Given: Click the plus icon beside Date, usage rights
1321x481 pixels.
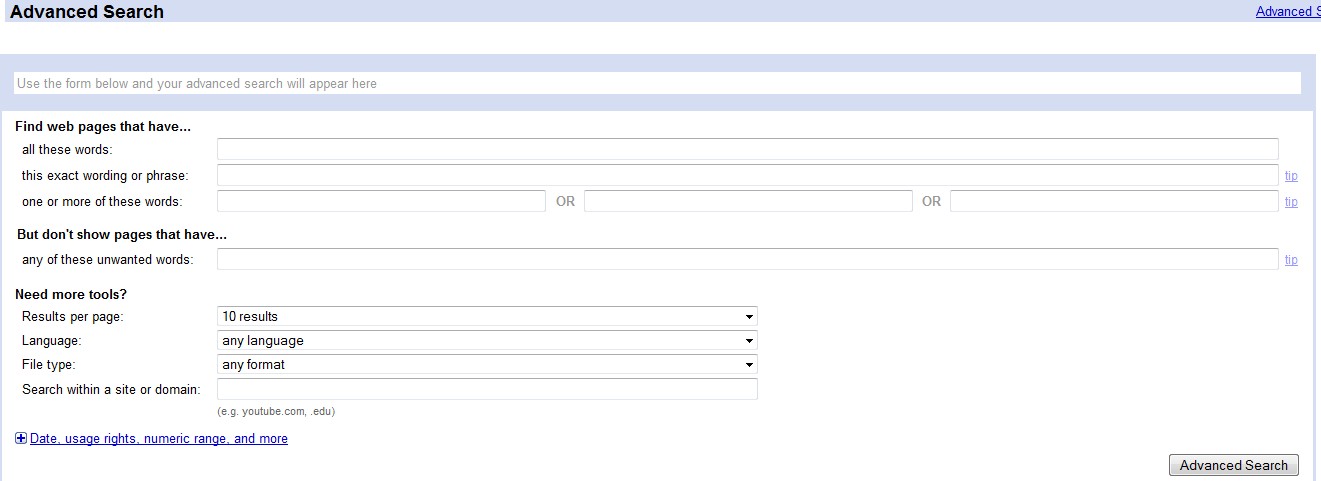Looking at the screenshot, I should (21, 438).
